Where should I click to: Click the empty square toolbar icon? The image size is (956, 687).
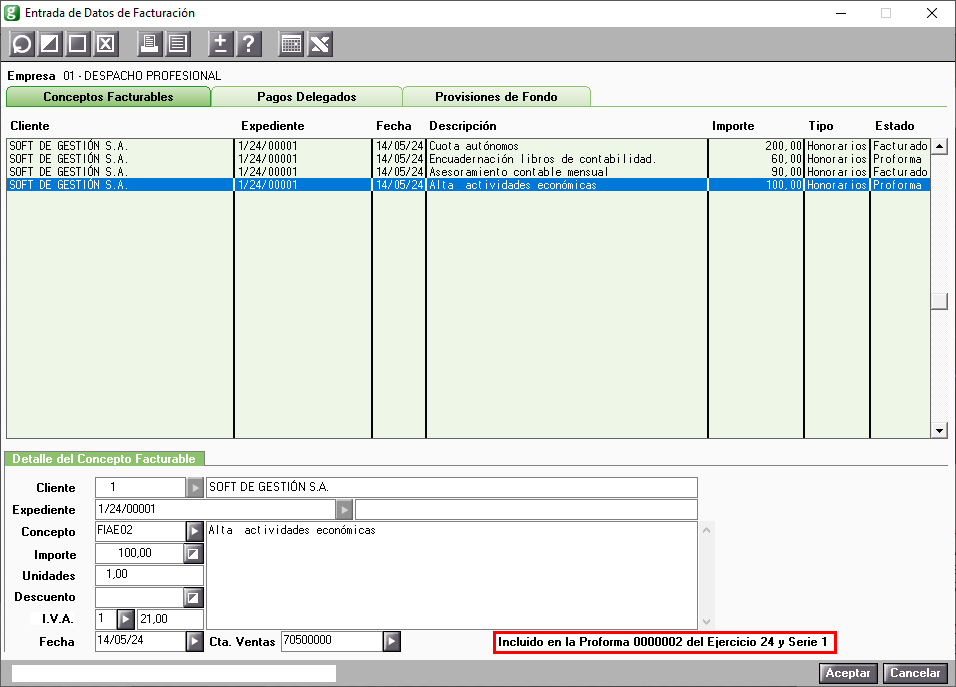[x=77, y=44]
